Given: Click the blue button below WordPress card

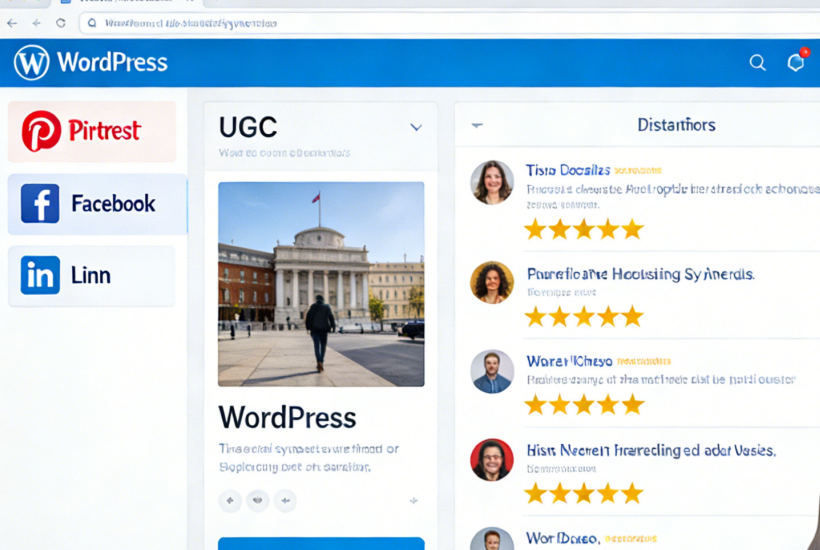Looking at the screenshot, I should click(321, 543).
